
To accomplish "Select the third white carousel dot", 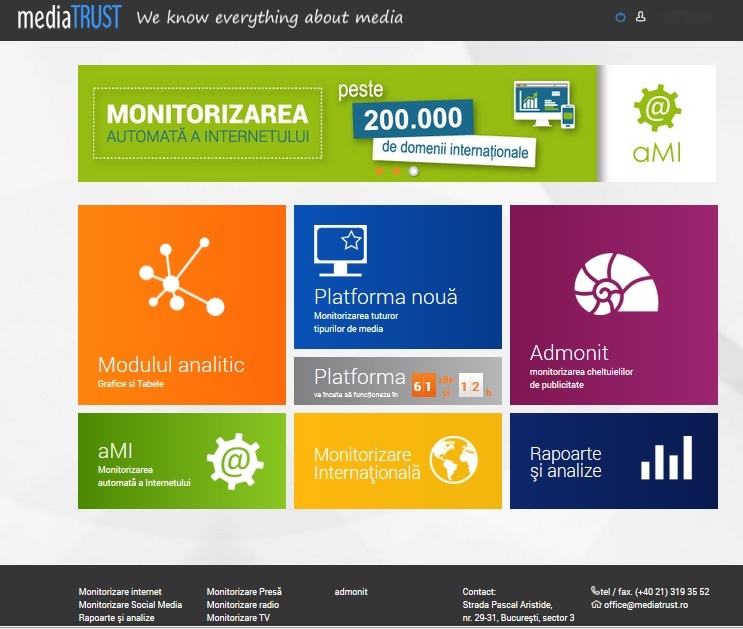I will 414,171.
